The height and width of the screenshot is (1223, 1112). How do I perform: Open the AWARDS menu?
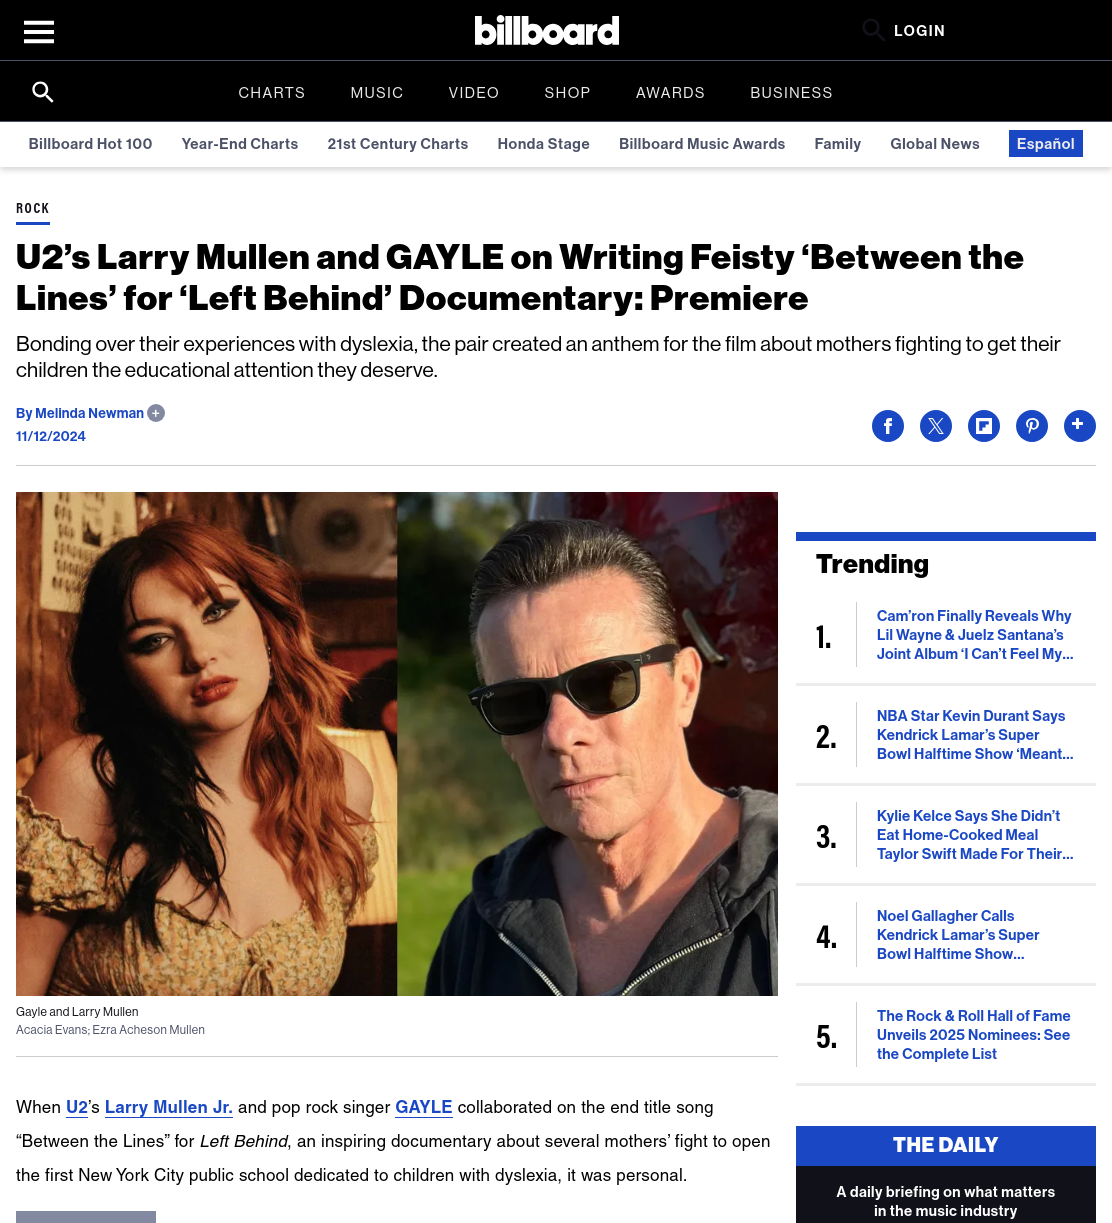tap(671, 93)
